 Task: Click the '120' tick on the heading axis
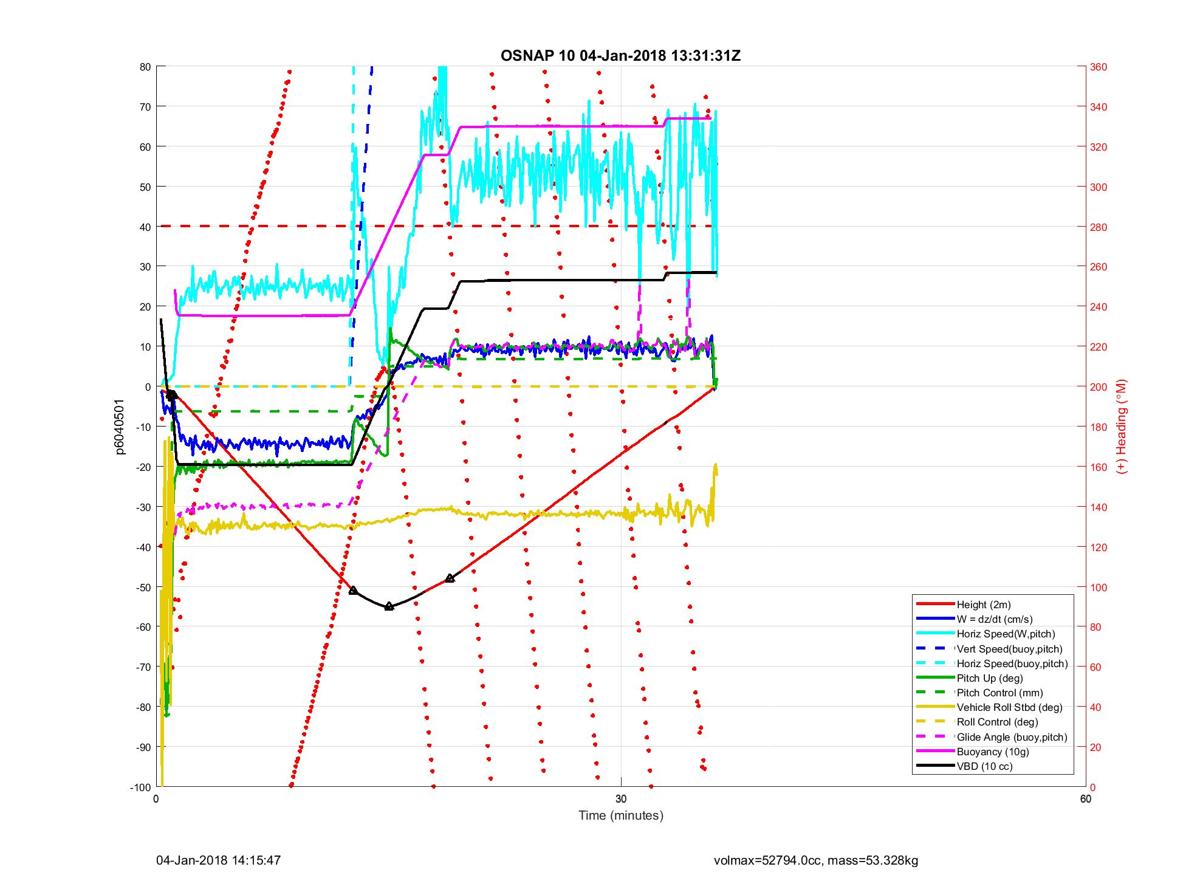tap(1100, 547)
